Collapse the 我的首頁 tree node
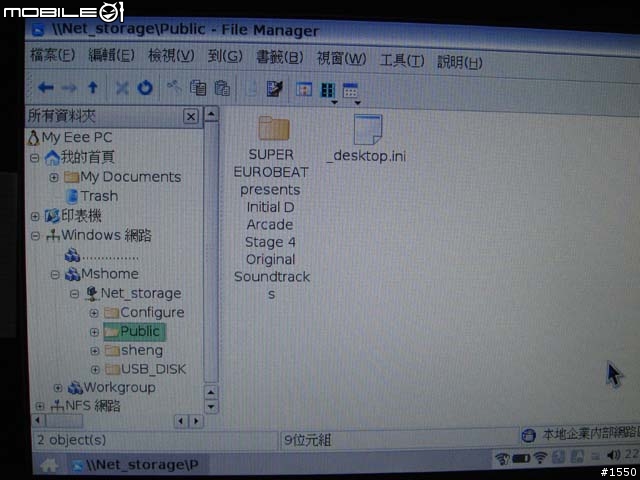640x480 pixels. tap(35, 158)
